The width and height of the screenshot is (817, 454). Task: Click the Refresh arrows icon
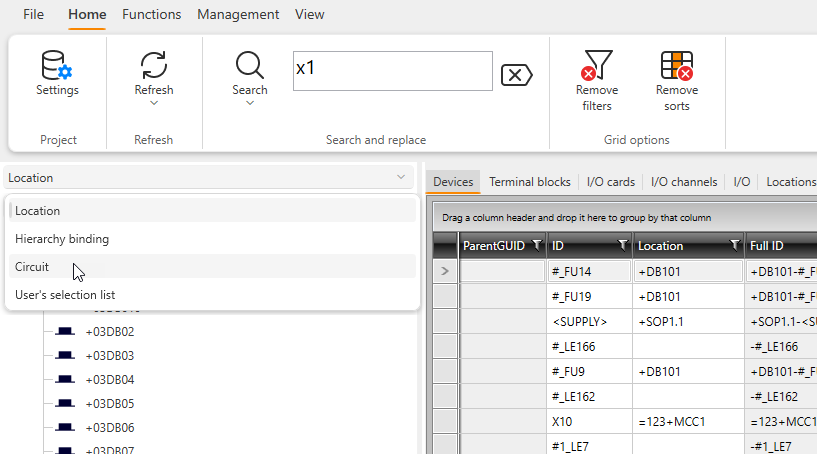coord(154,67)
